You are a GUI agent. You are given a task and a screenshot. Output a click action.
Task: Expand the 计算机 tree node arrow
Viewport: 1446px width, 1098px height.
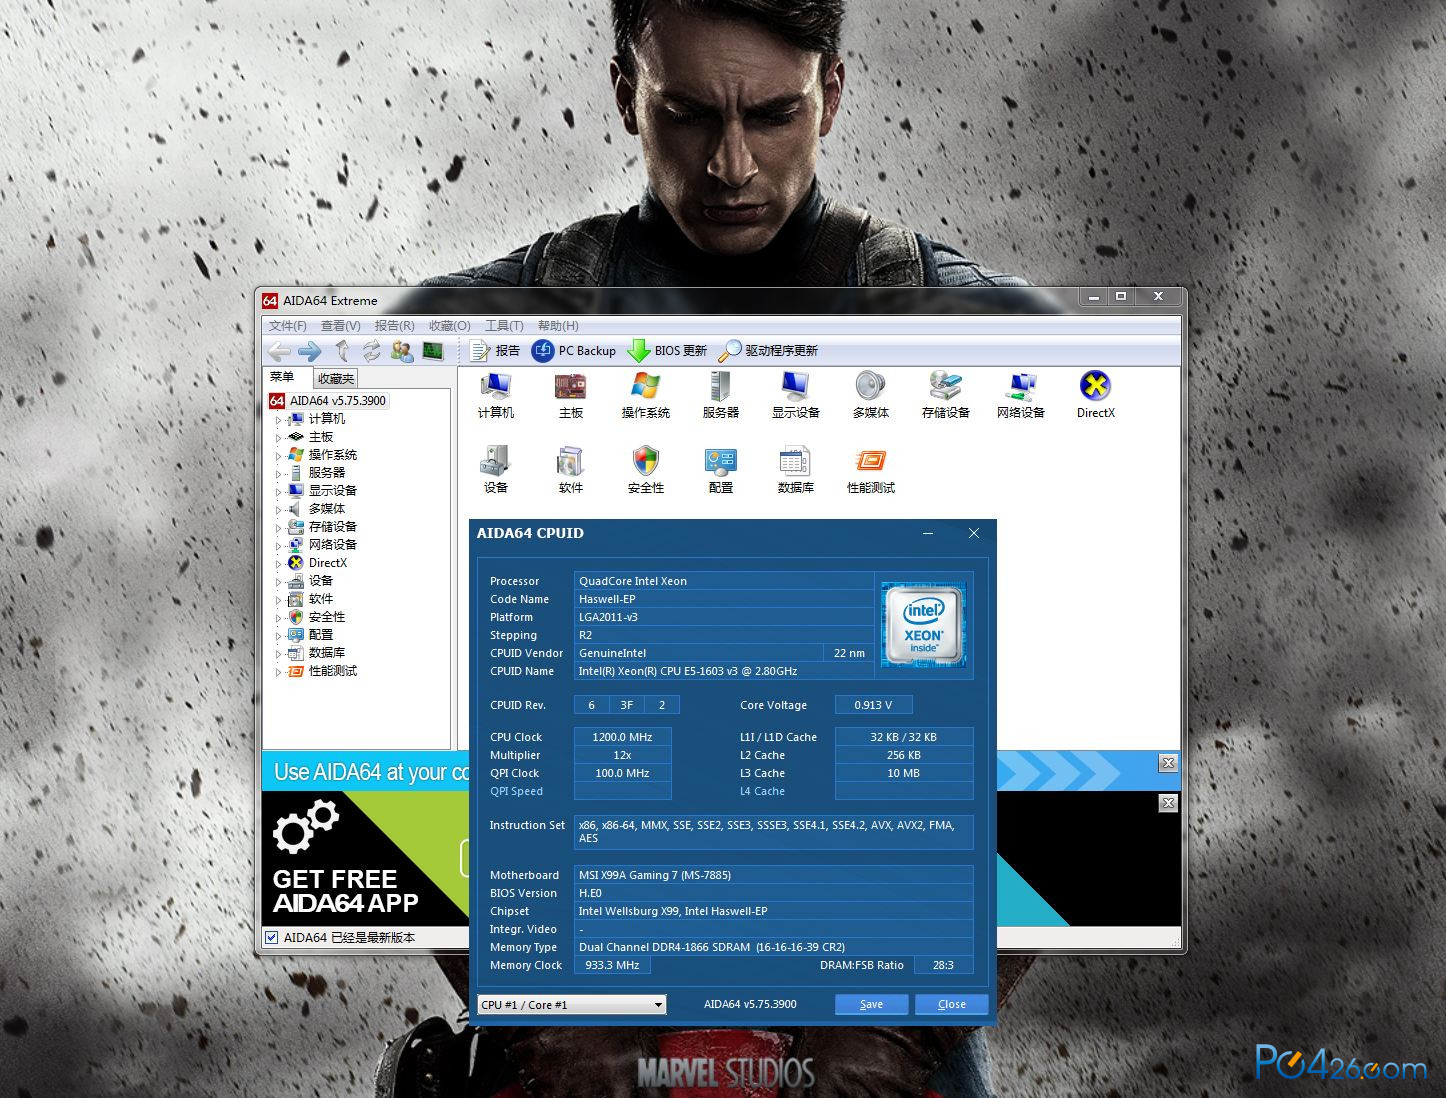279,420
